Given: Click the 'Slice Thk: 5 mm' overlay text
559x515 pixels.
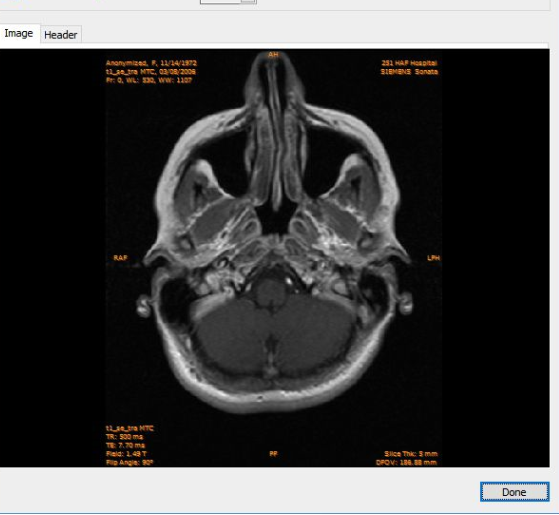Looking at the screenshot, I should pos(411,454).
